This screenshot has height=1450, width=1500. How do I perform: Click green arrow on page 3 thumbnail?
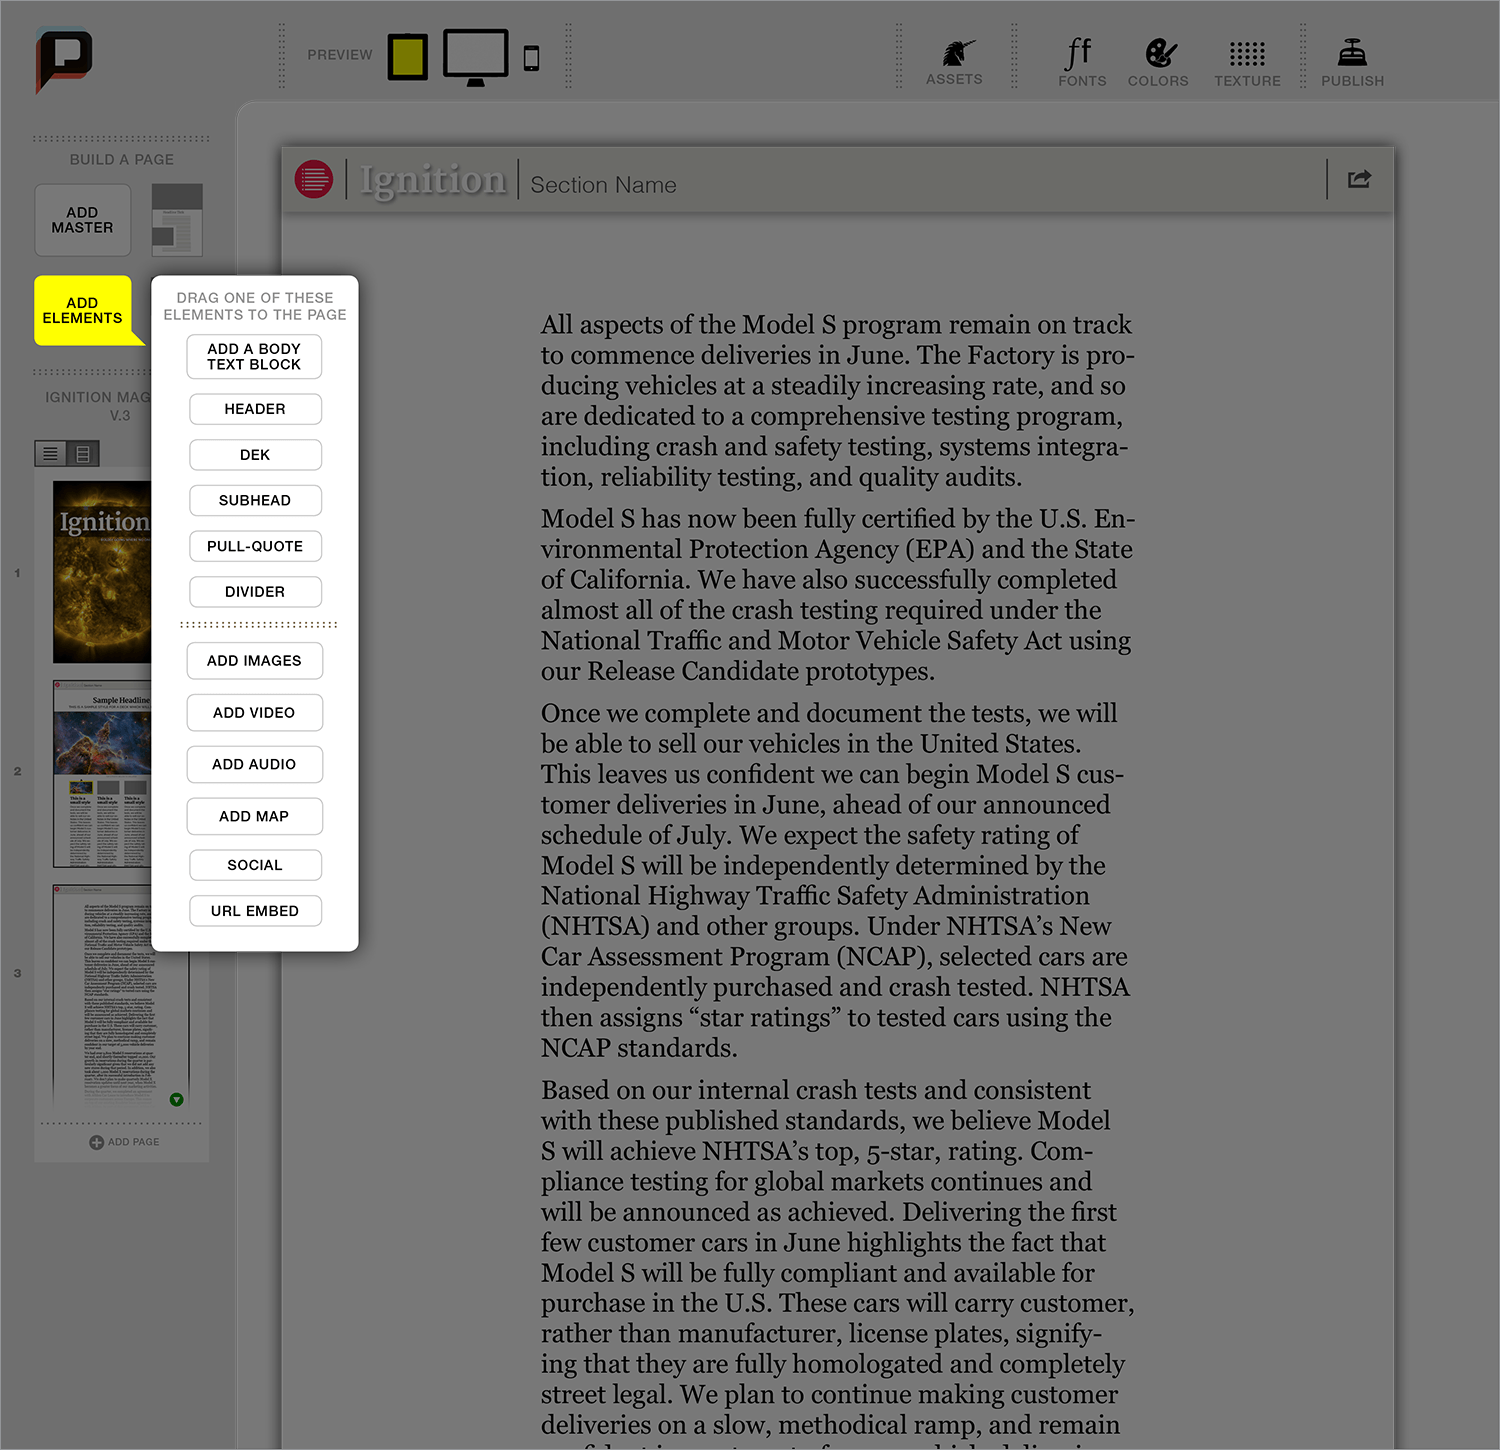pos(176,1099)
